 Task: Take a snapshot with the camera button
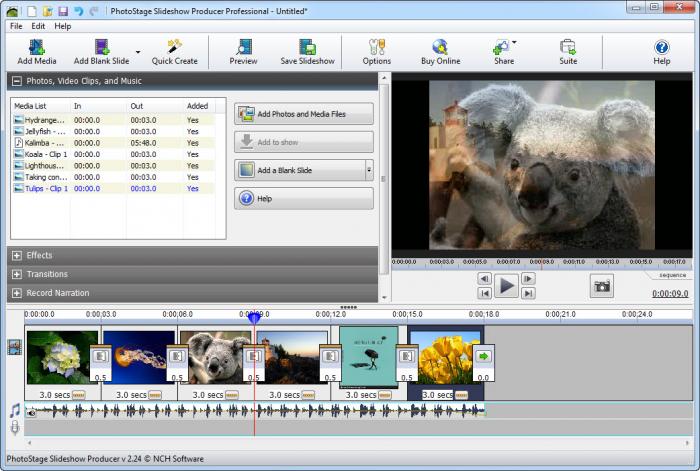[602, 286]
